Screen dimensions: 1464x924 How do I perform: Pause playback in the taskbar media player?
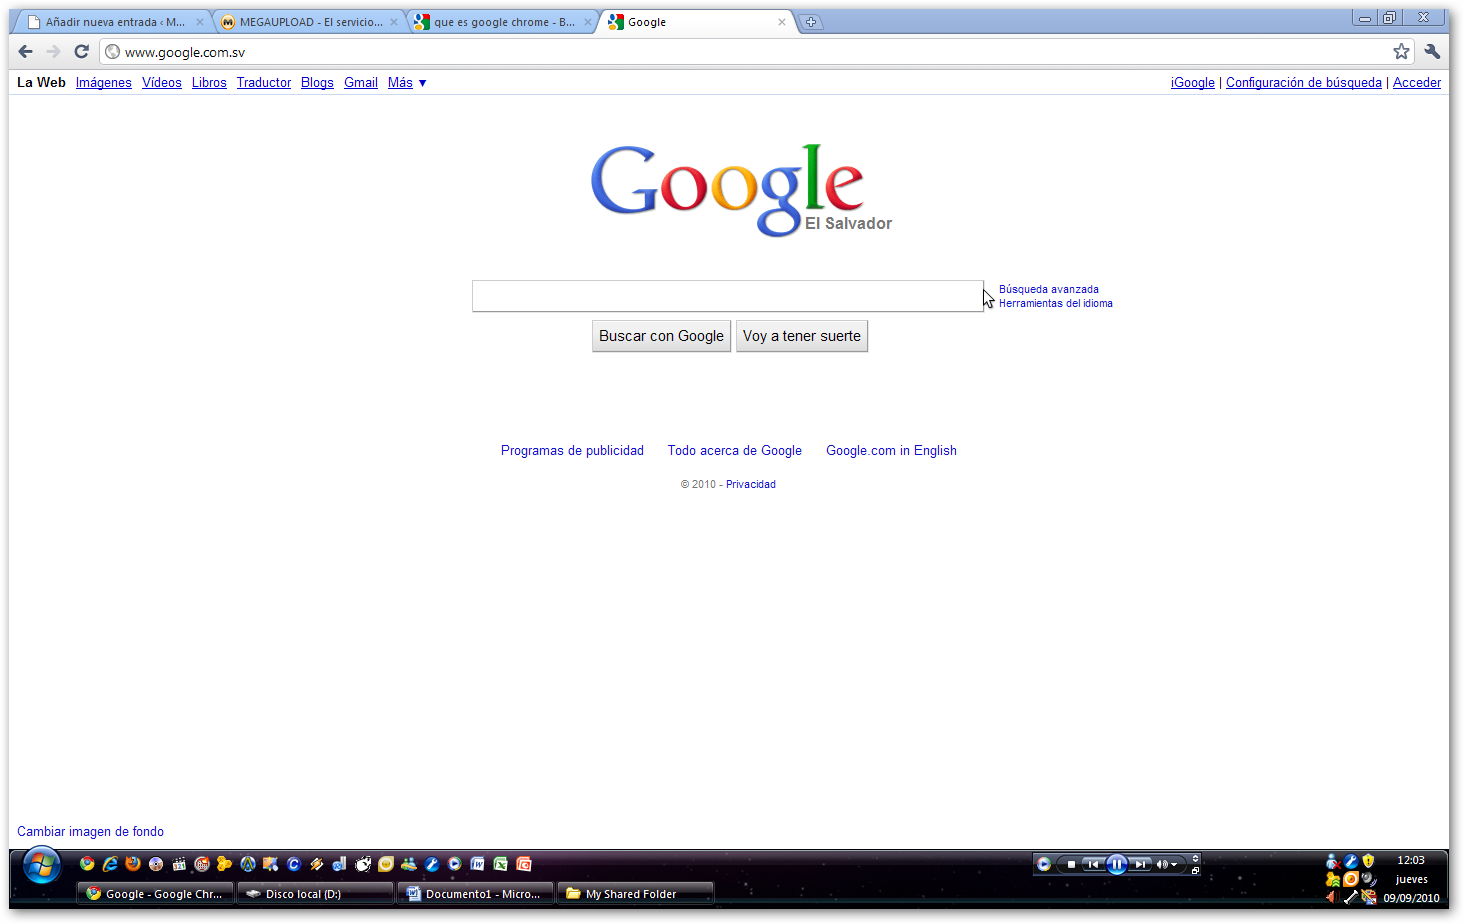tap(1117, 864)
